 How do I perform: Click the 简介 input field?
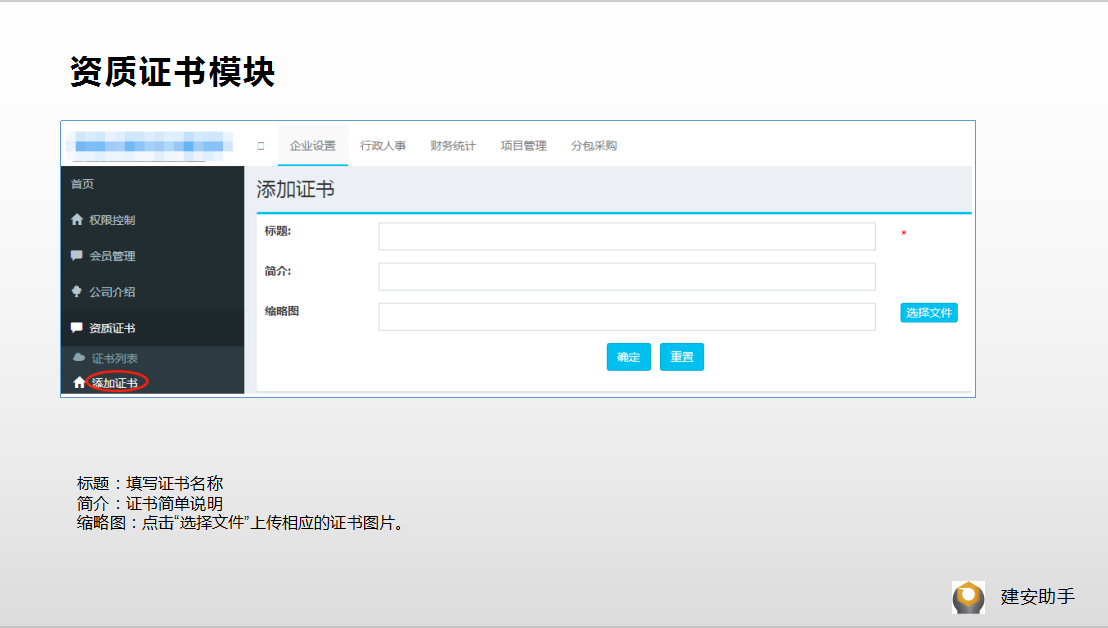click(627, 277)
